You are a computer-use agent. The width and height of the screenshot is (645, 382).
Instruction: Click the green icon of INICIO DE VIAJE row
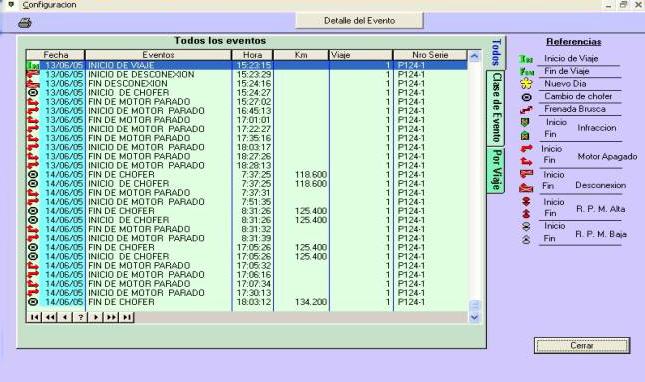coord(33,65)
